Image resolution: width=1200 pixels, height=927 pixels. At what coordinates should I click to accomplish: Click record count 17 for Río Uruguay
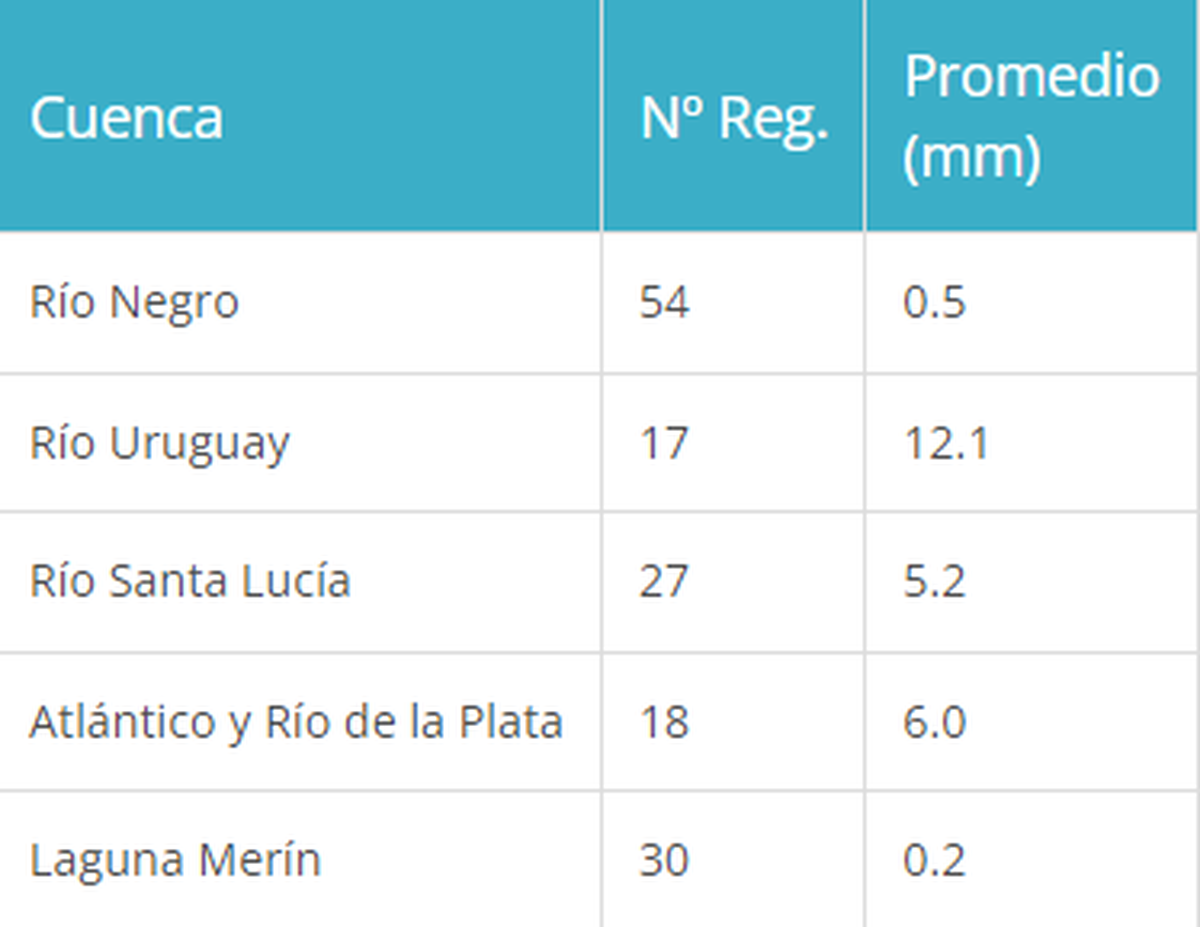pyautogui.click(x=665, y=443)
